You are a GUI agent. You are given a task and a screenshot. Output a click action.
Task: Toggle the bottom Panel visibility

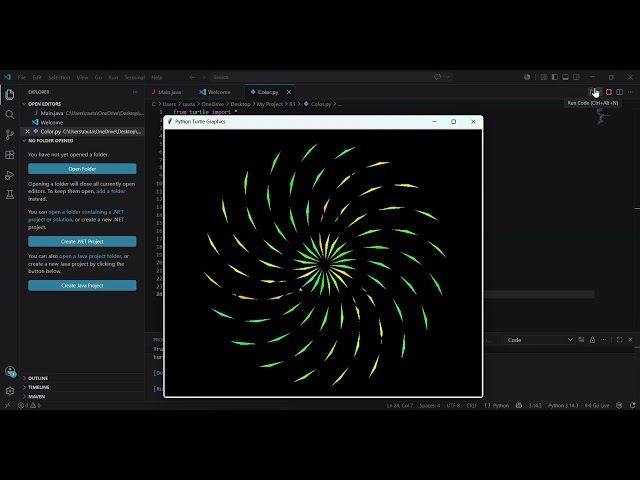(565, 77)
